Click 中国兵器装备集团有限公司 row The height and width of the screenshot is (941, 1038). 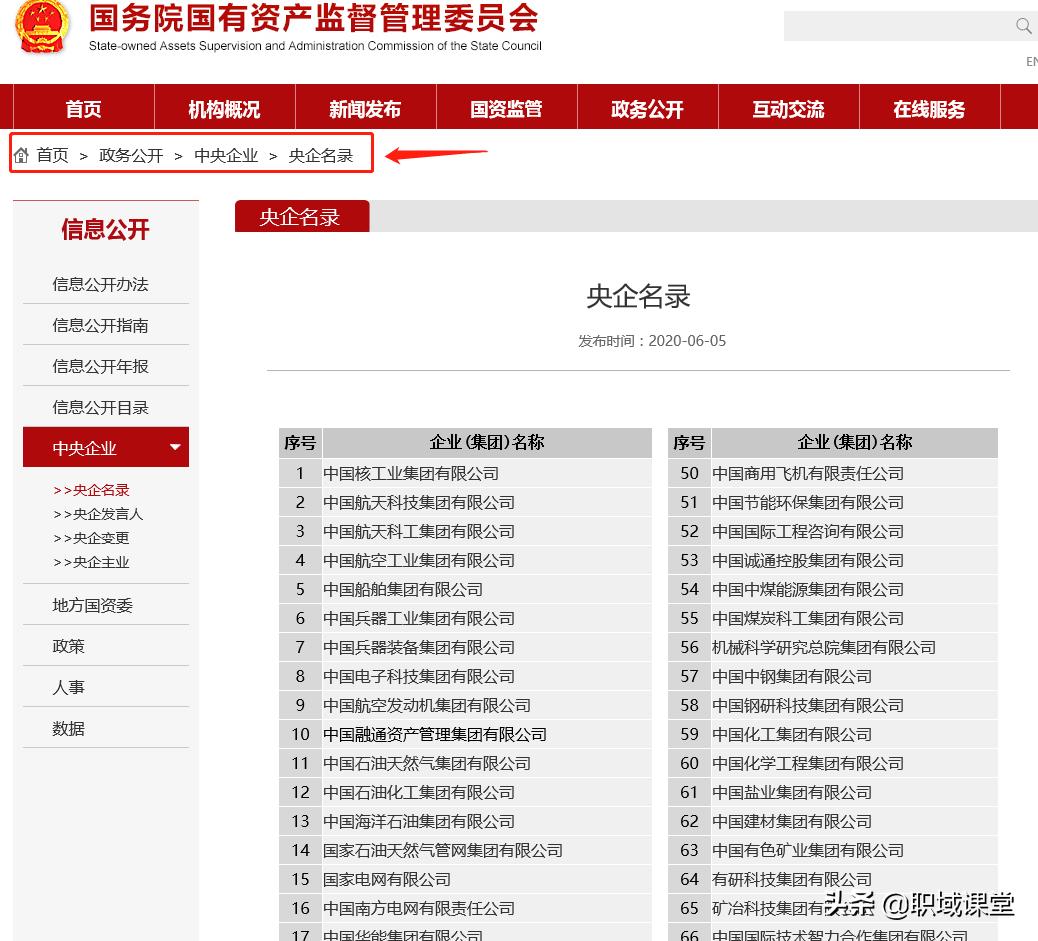465,648
